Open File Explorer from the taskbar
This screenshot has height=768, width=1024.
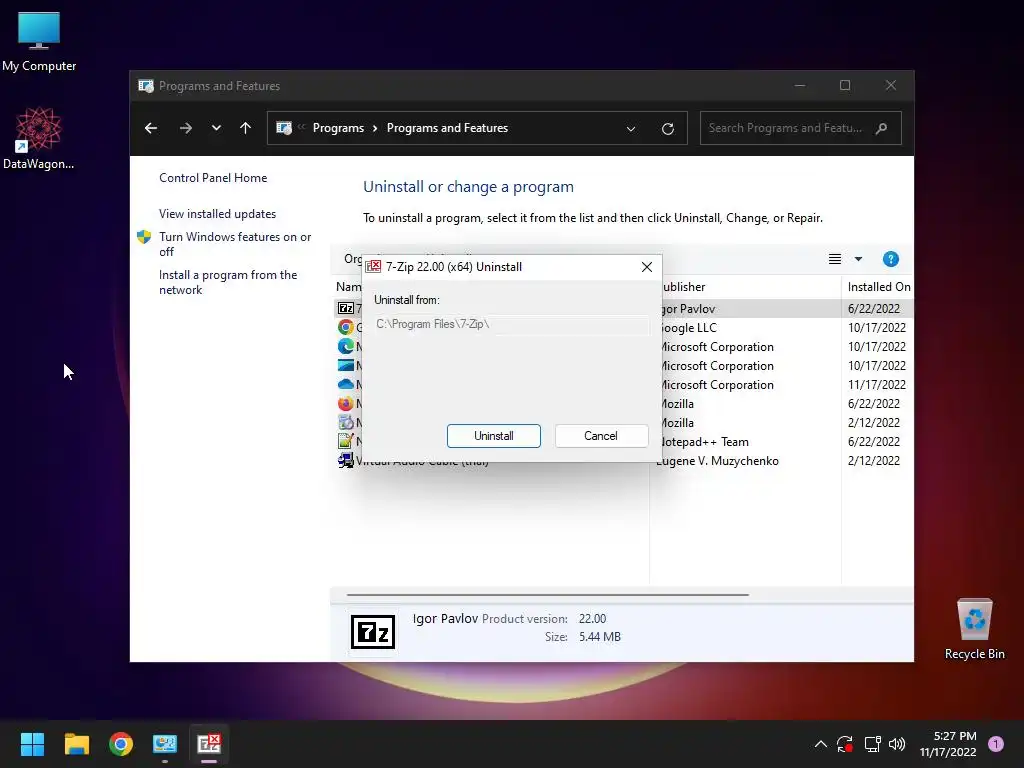point(76,744)
